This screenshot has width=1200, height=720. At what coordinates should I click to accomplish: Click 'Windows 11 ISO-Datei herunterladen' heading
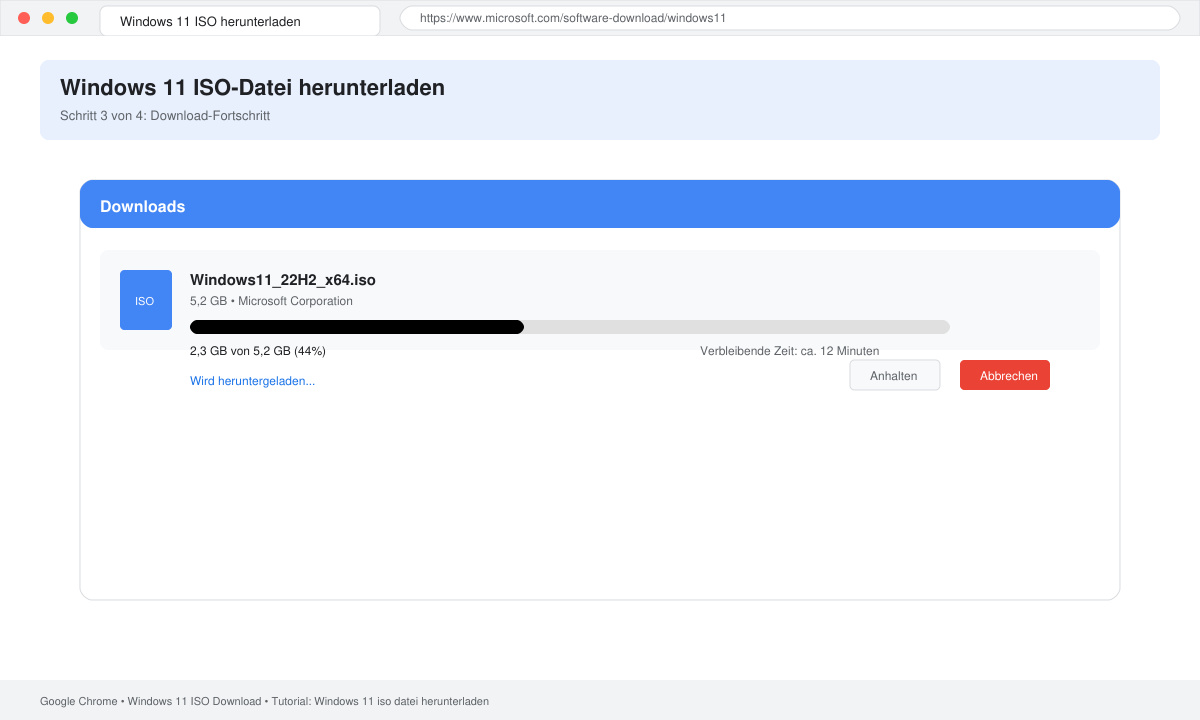(252, 88)
